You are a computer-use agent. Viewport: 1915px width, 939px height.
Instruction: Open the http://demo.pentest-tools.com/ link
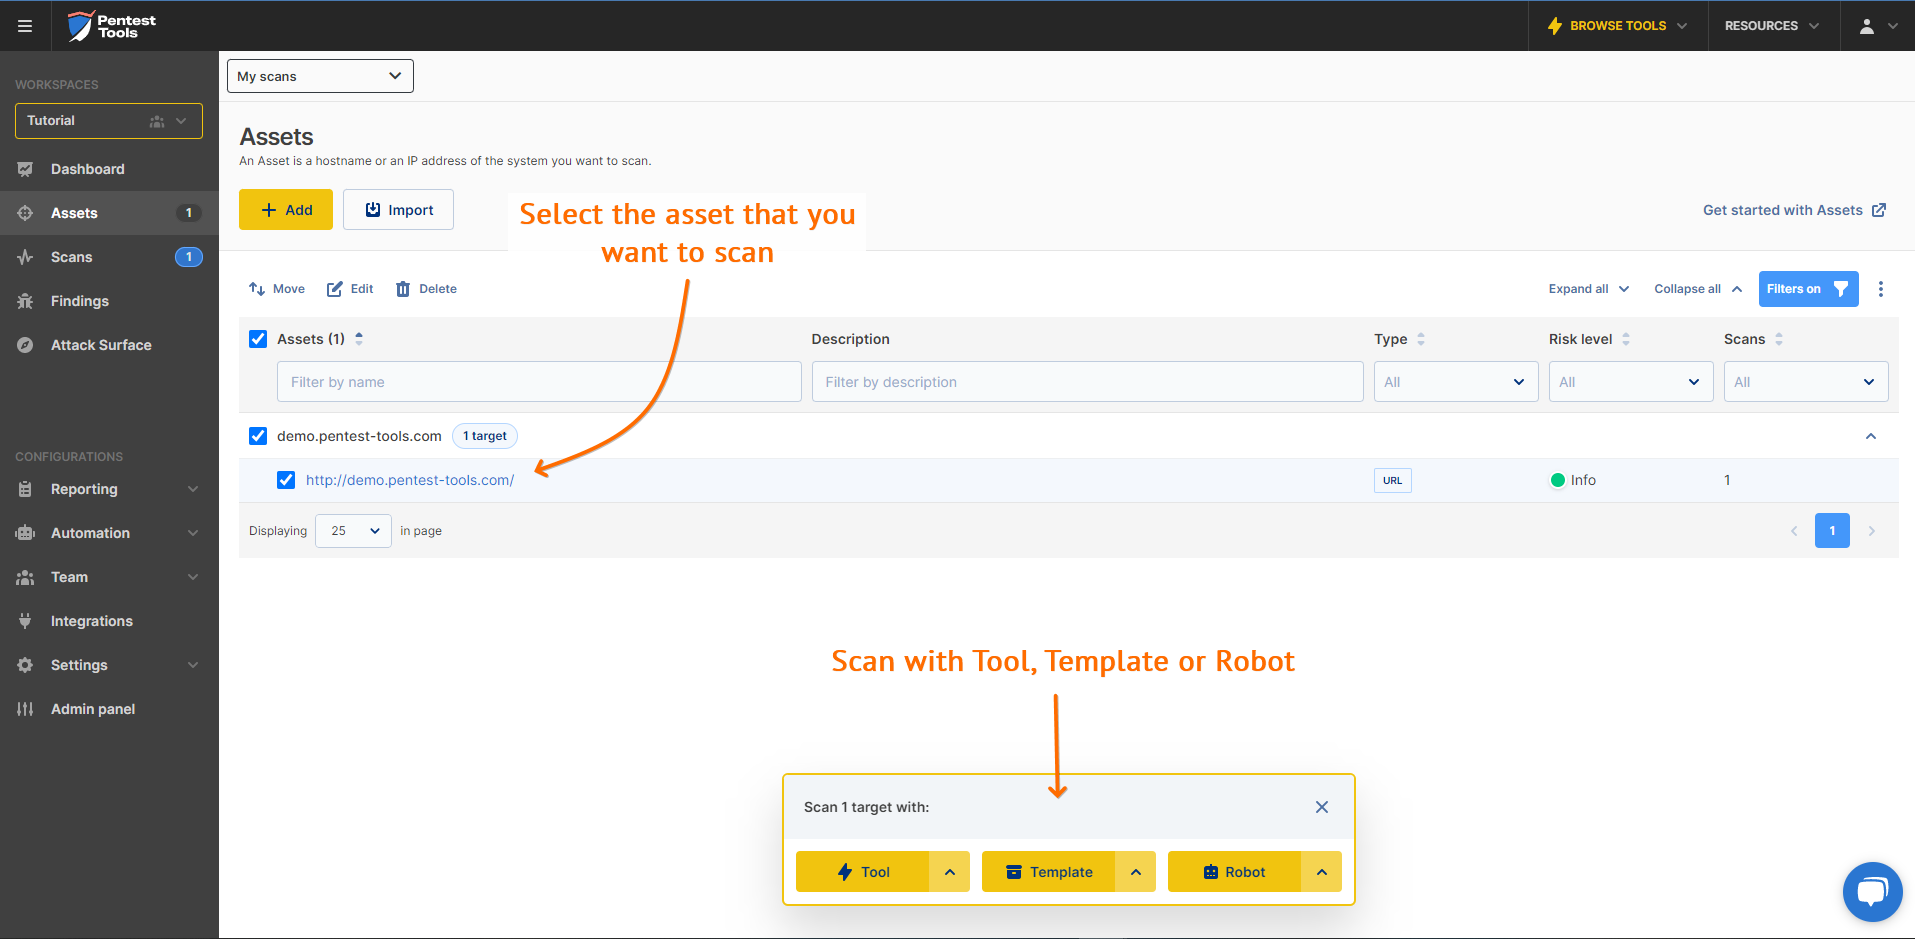click(x=410, y=480)
